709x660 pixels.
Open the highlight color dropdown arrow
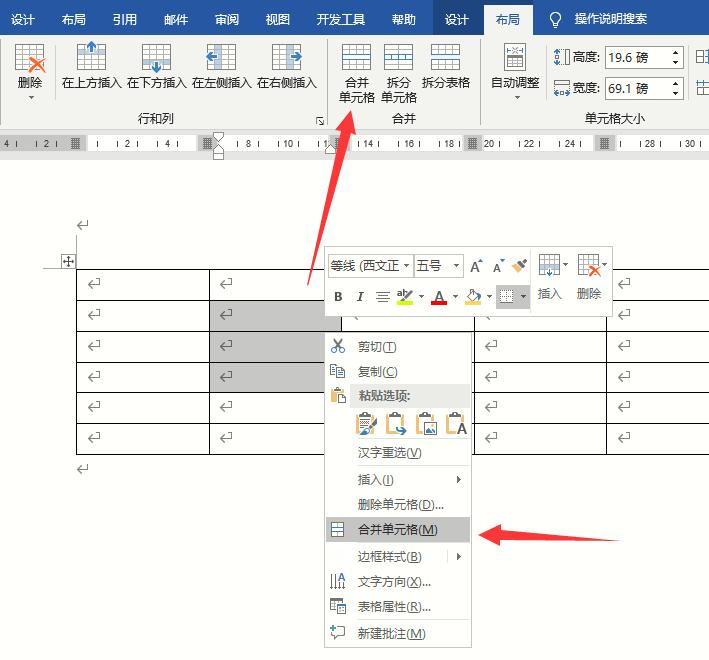(421, 297)
